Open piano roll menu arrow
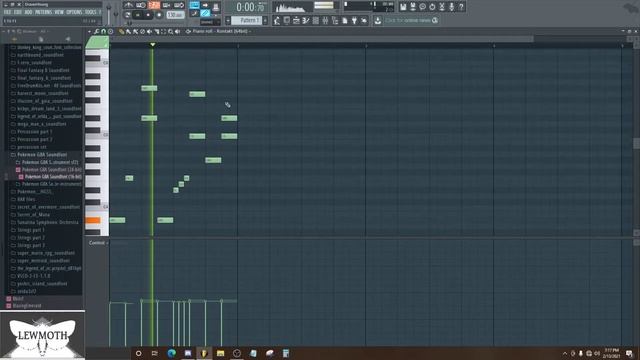Screen dimensions: 640x360 click(x=89, y=31)
